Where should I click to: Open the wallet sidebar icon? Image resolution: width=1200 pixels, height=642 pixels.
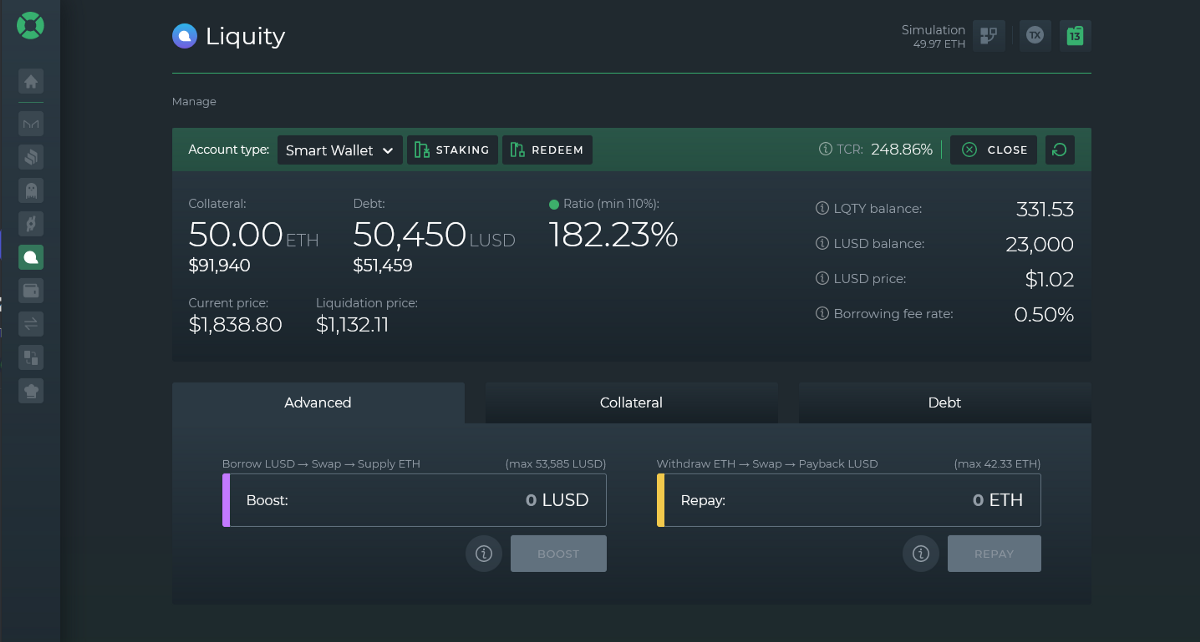[31, 290]
